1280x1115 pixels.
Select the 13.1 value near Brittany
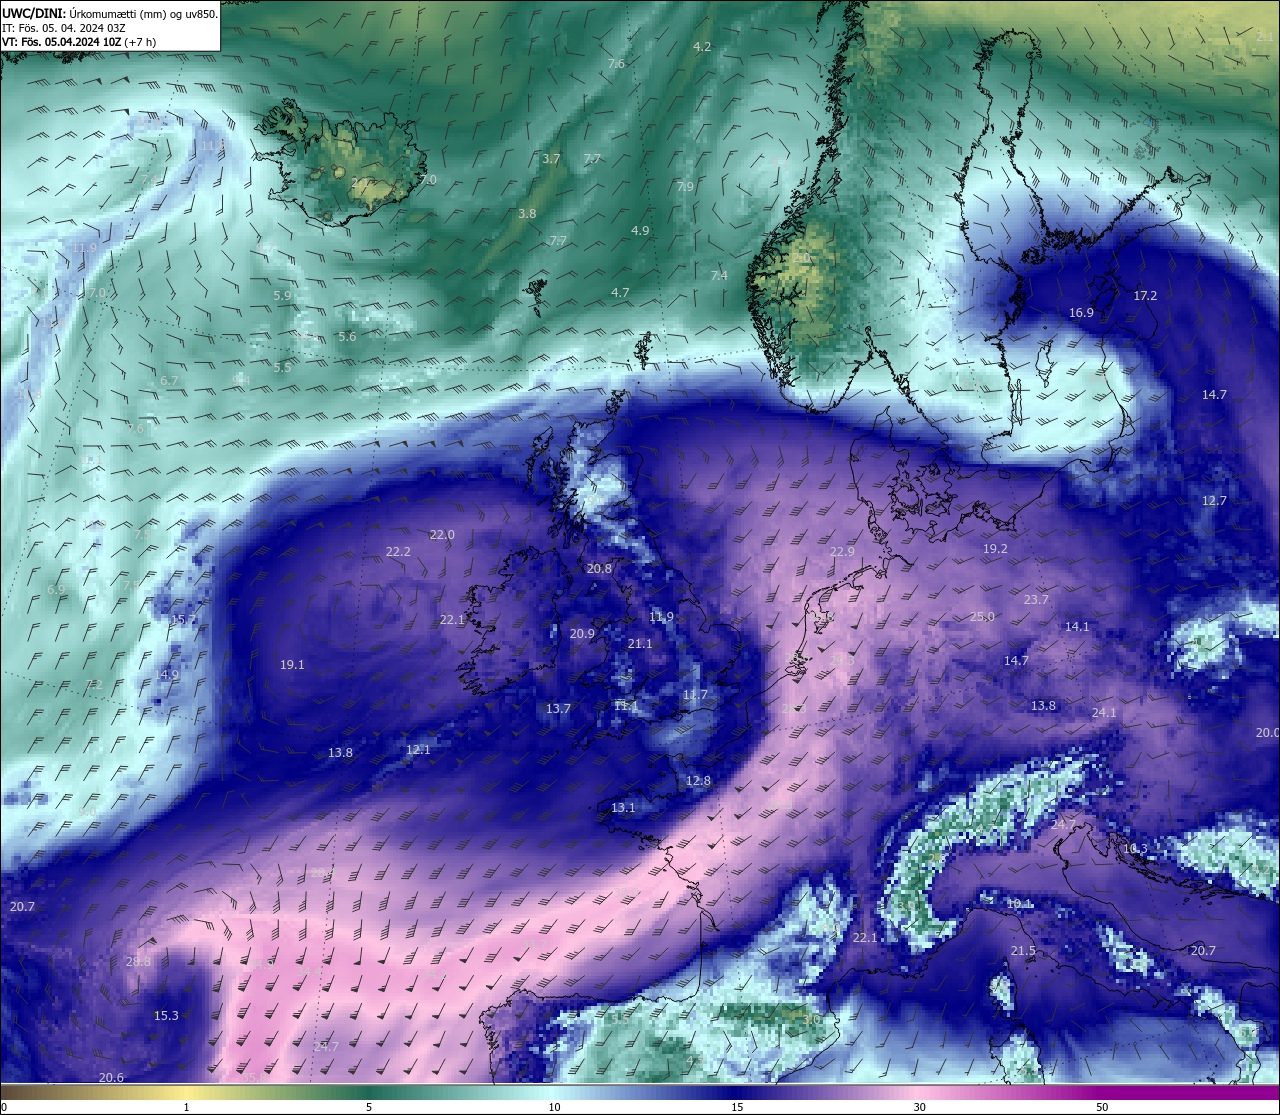623,808
